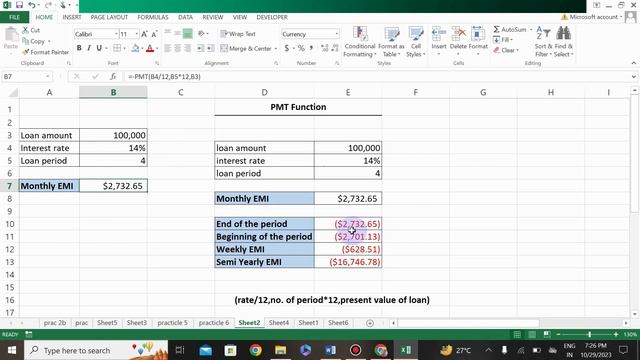Click Fill button in Editing group

(x=503, y=40)
